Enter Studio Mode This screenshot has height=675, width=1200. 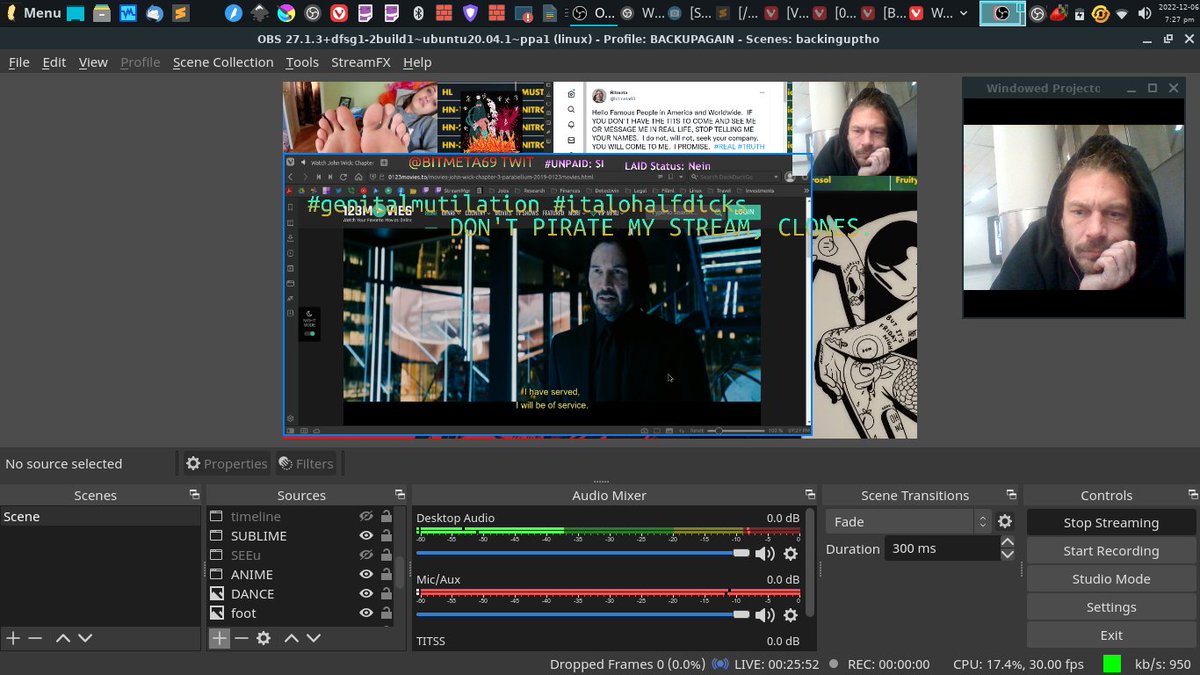(x=1111, y=578)
